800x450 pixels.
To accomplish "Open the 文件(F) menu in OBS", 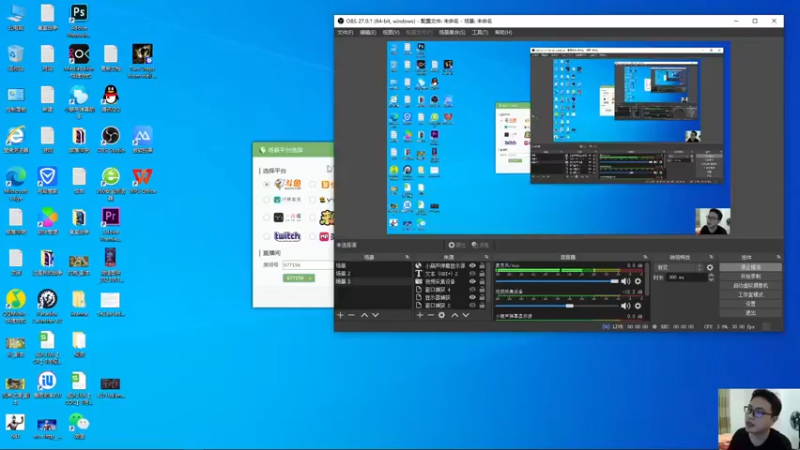I will click(345, 32).
